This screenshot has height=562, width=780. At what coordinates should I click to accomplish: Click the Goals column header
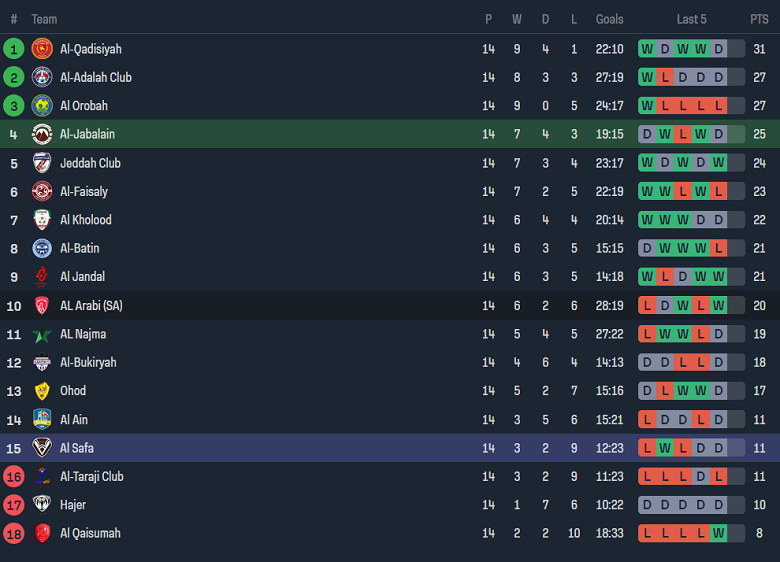point(609,19)
